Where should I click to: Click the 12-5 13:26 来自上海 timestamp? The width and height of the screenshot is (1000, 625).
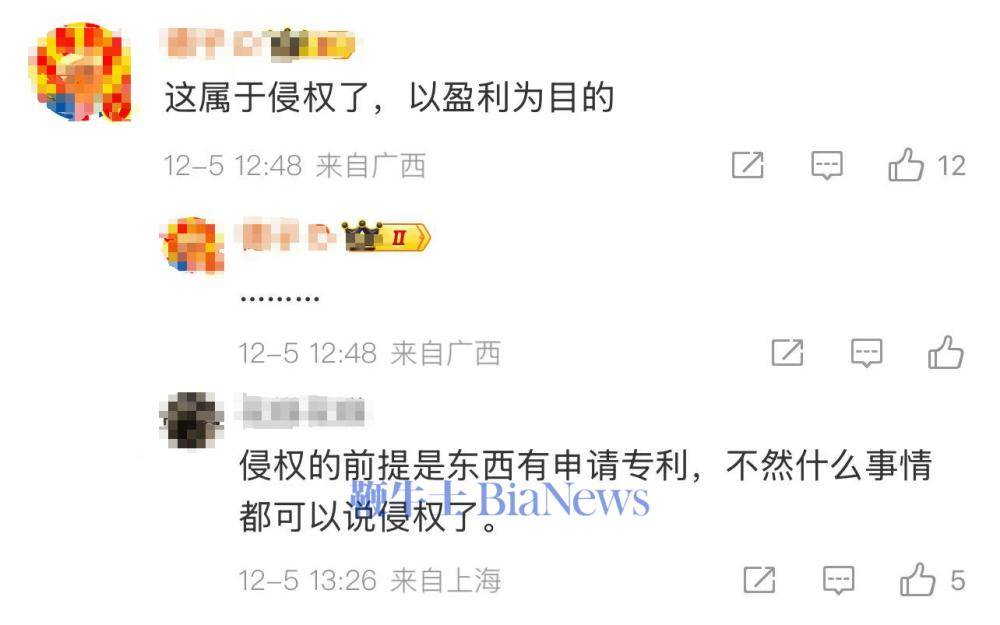370,580
